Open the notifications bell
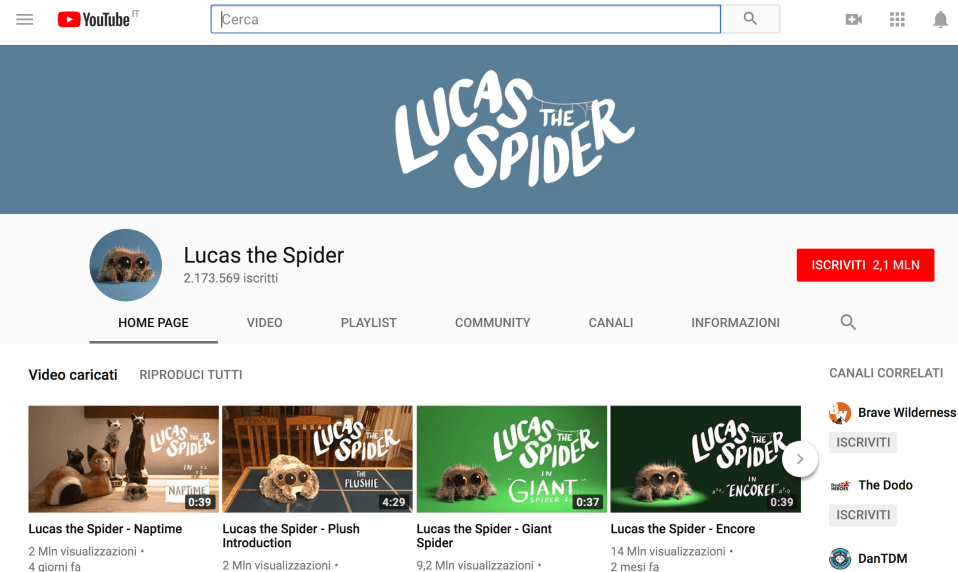 (940, 20)
